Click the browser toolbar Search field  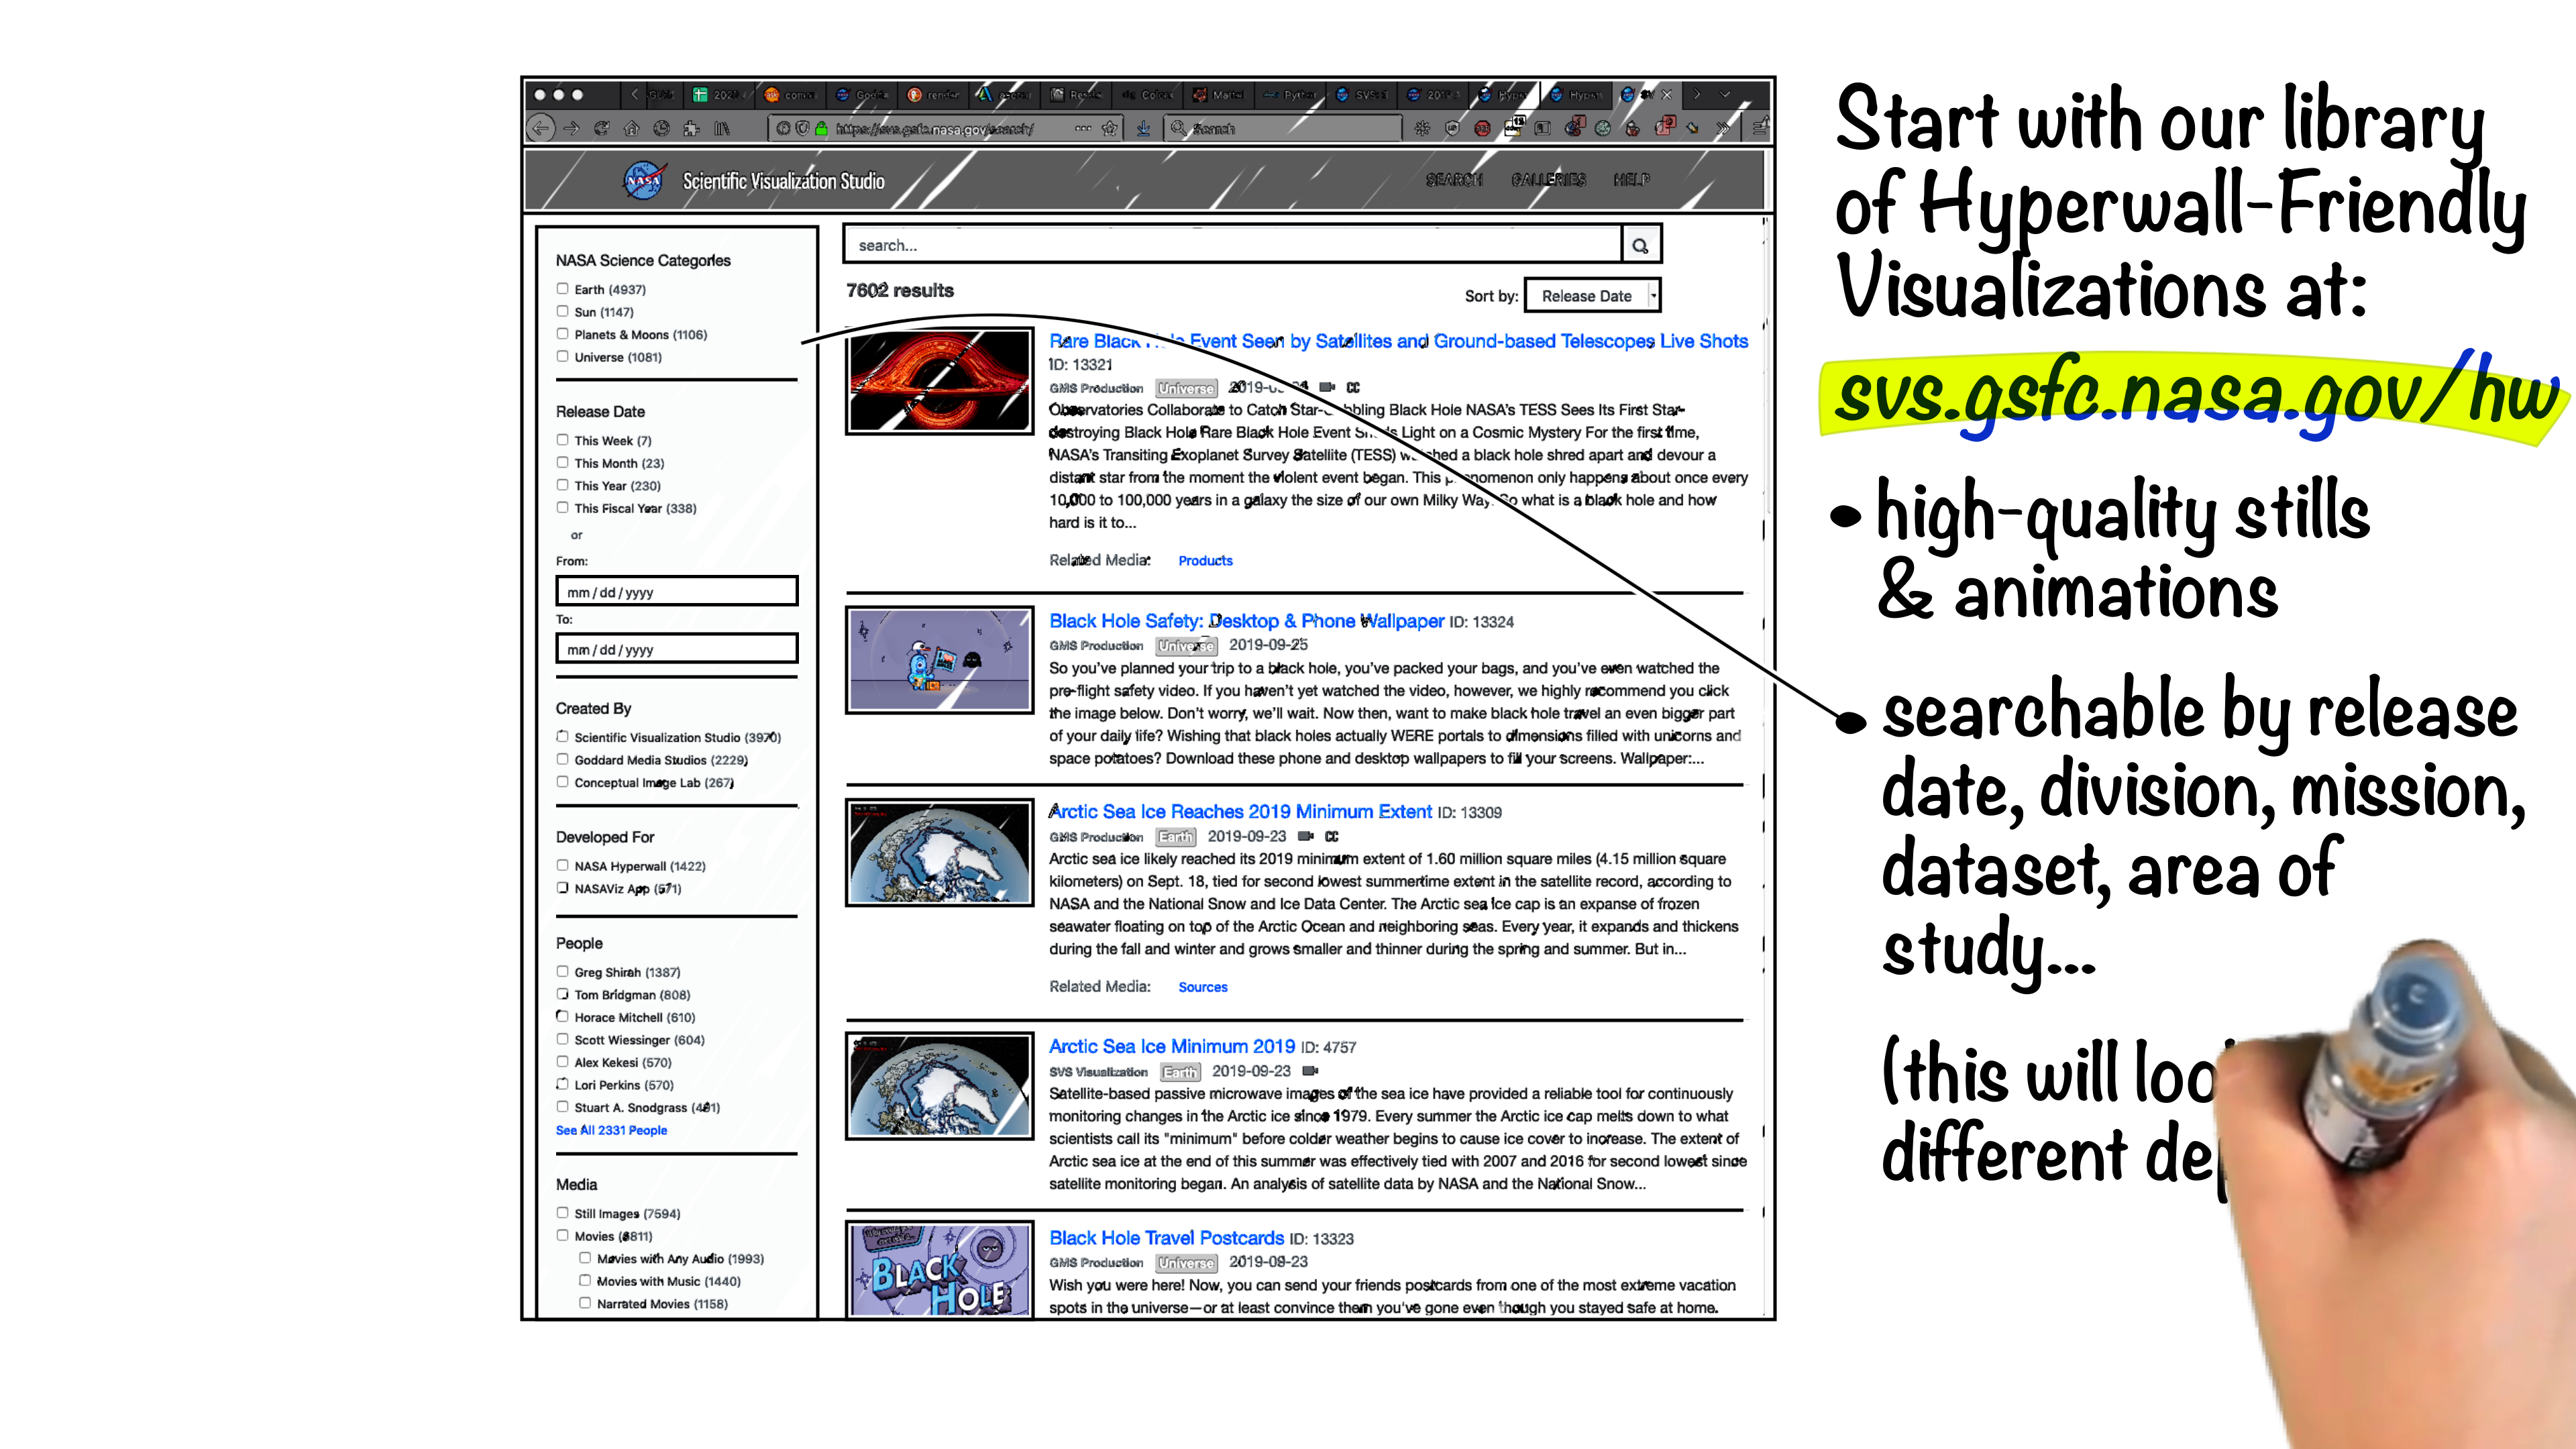(1282, 128)
